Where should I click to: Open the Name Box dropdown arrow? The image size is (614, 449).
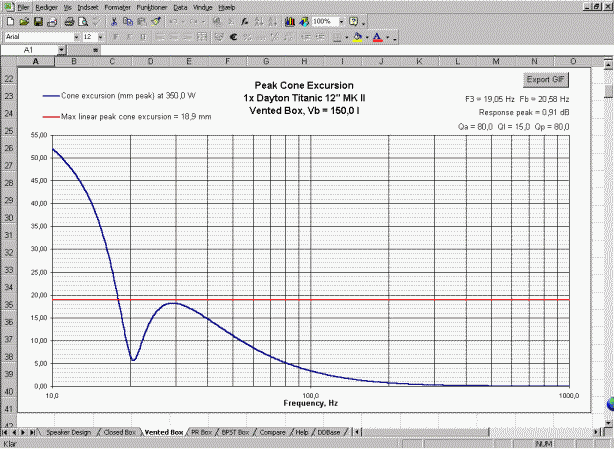click(x=61, y=49)
